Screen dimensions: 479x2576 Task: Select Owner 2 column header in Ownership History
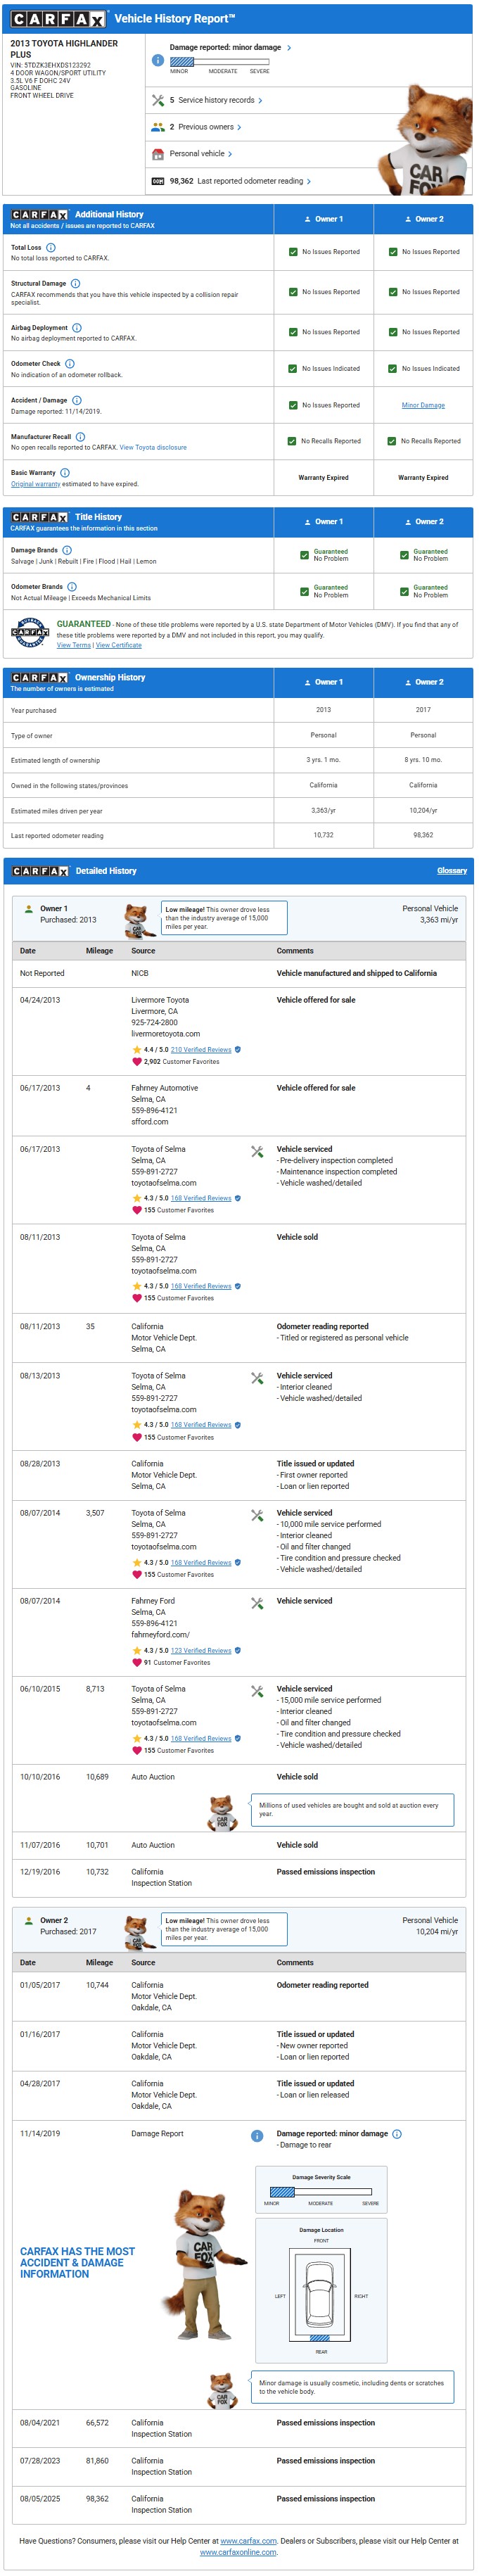(x=423, y=682)
